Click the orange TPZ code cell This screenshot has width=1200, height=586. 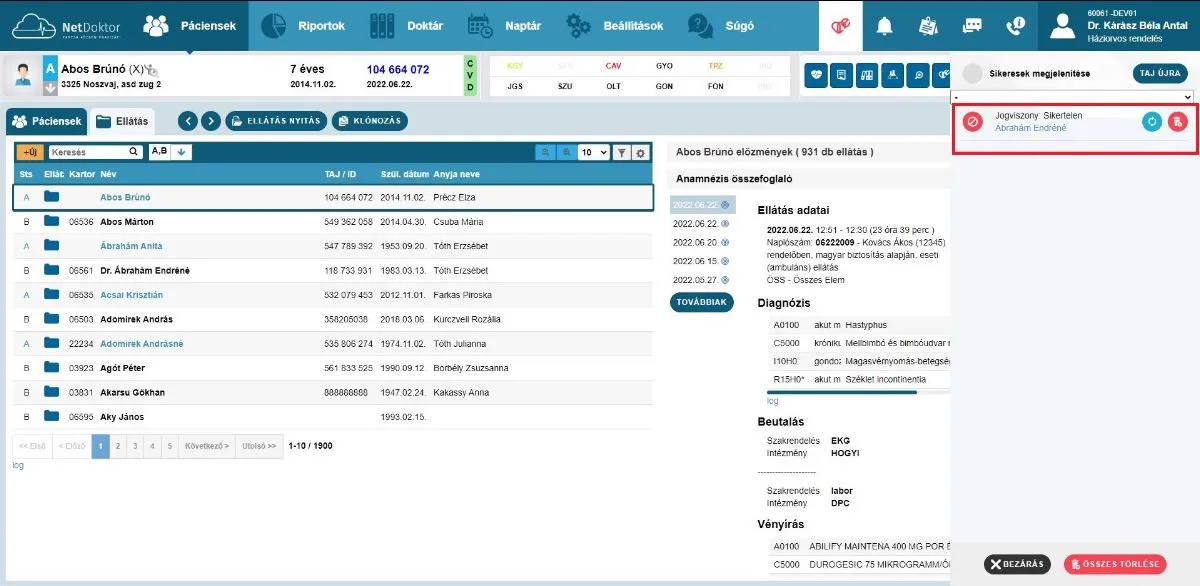(715, 66)
